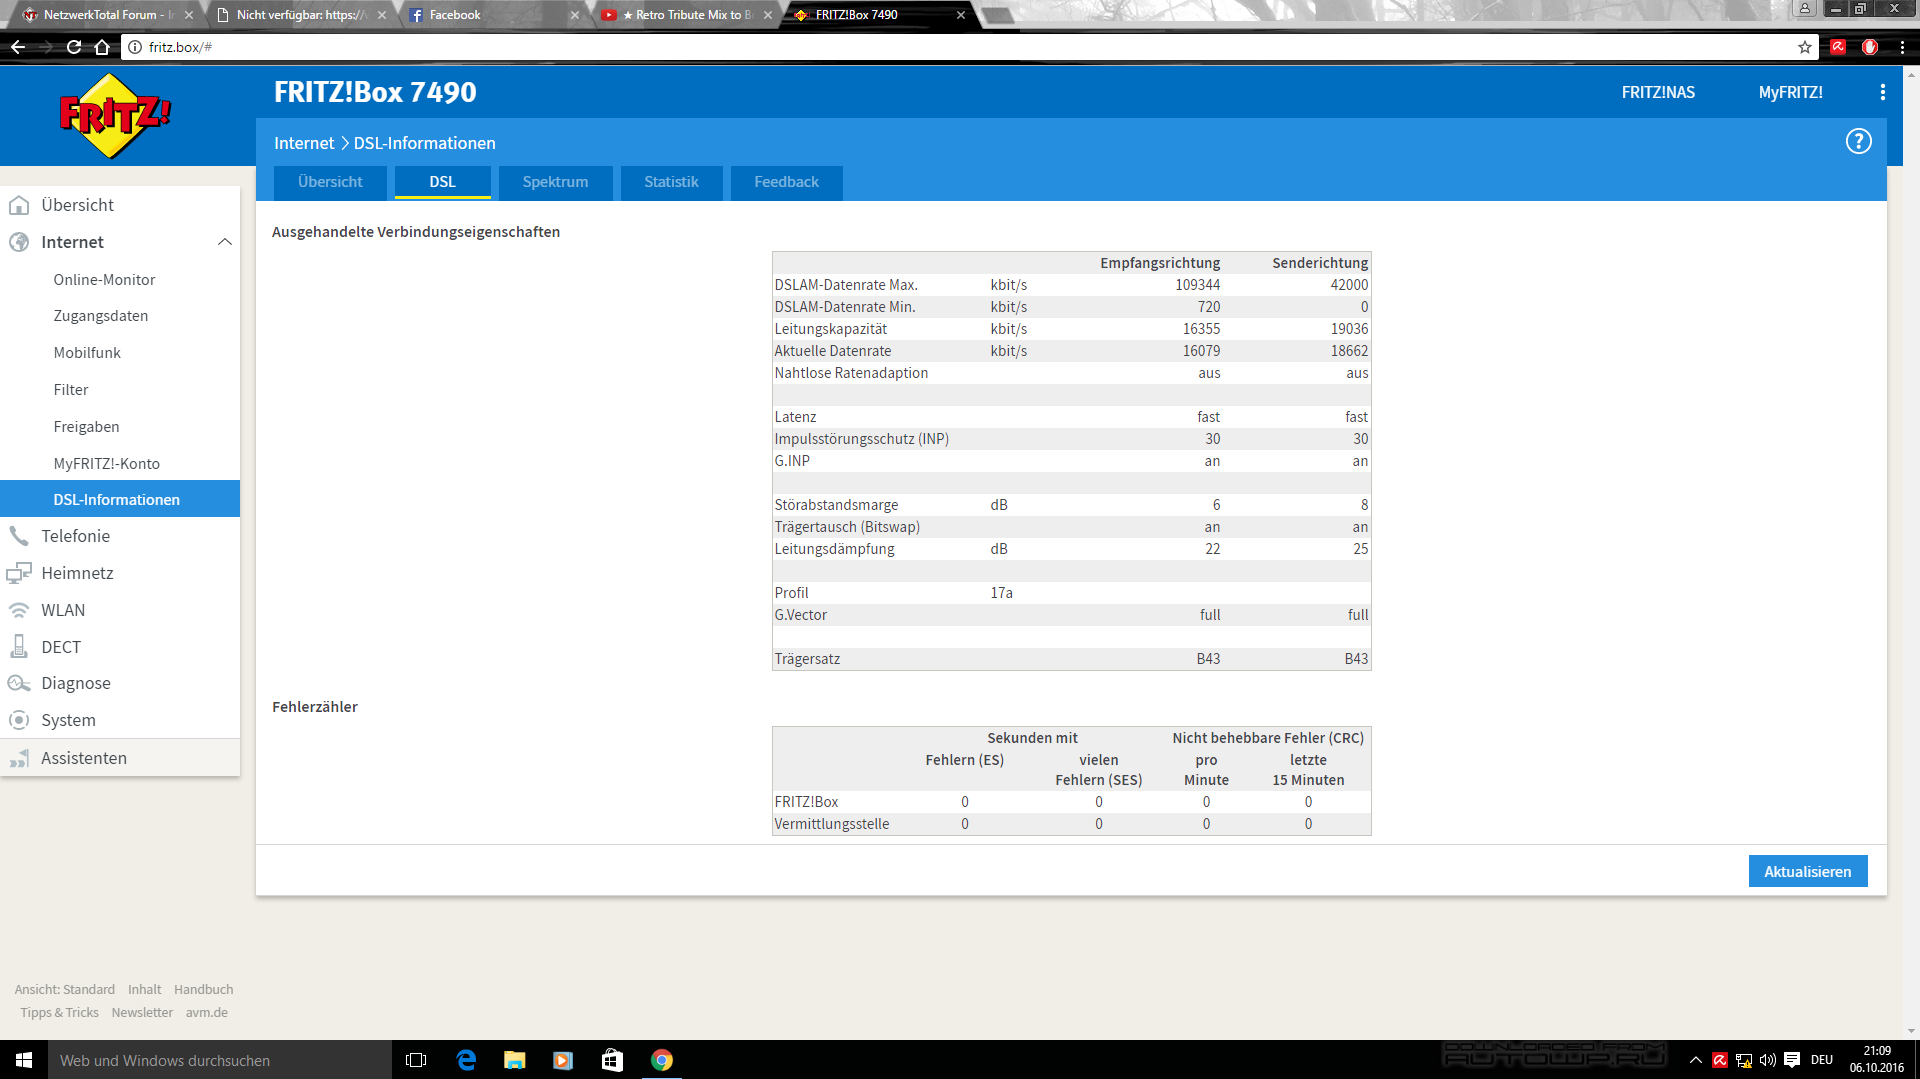
Task: Open notification center icon in tray
Action: (1792, 1060)
